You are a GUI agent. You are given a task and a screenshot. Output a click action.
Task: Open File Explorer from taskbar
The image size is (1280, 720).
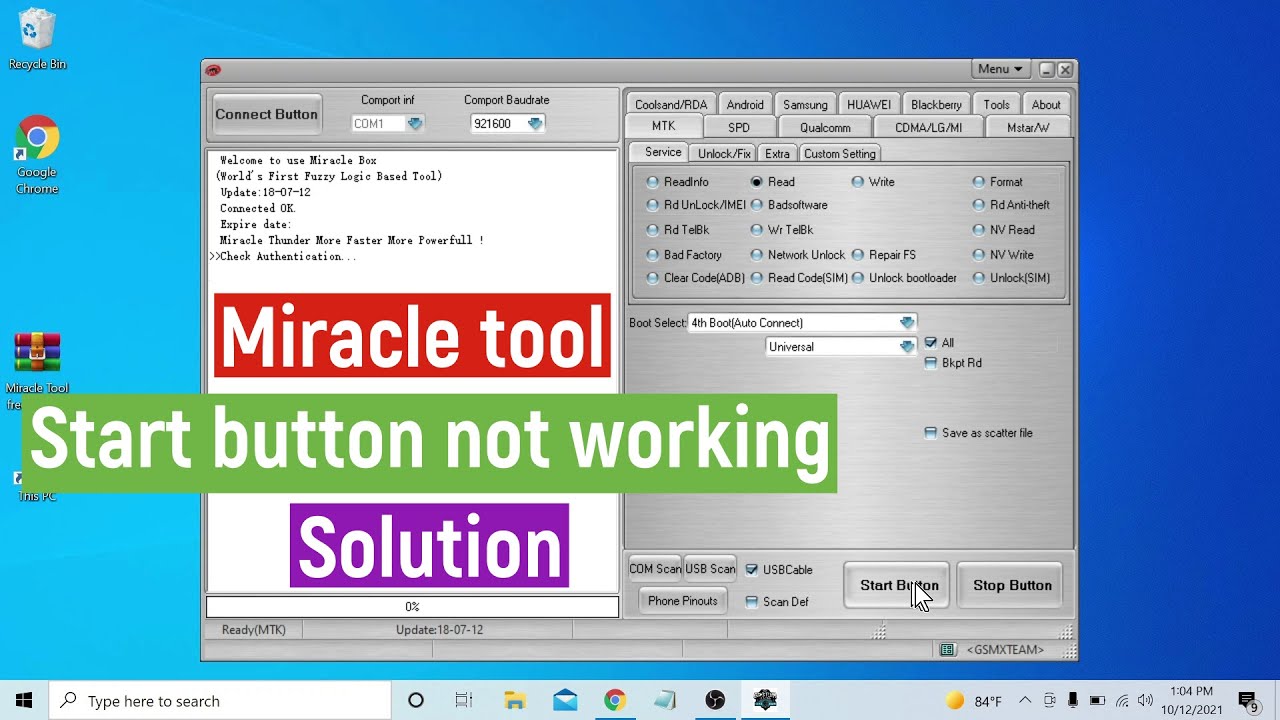click(x=514, y=700)
